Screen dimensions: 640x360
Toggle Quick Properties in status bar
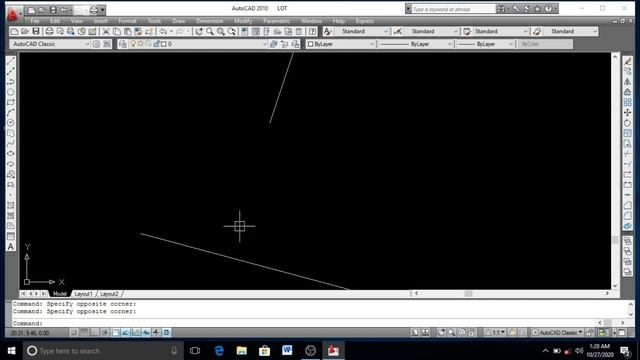coord(167,333)
